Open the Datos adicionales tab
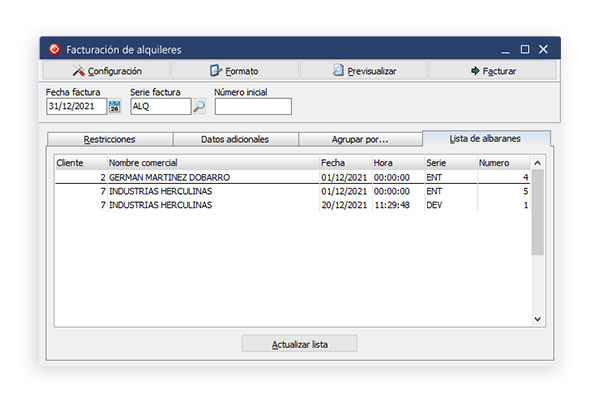Viewport: 600px width, 406px height. [x=235, y=139]
